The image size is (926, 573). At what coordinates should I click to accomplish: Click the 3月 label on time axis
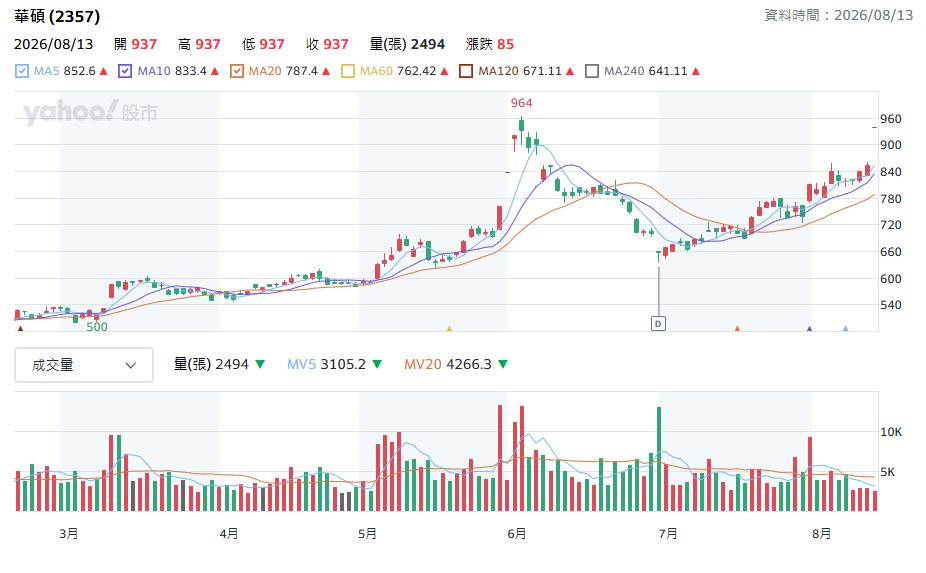pyautogui.click(x=69, y=533)
